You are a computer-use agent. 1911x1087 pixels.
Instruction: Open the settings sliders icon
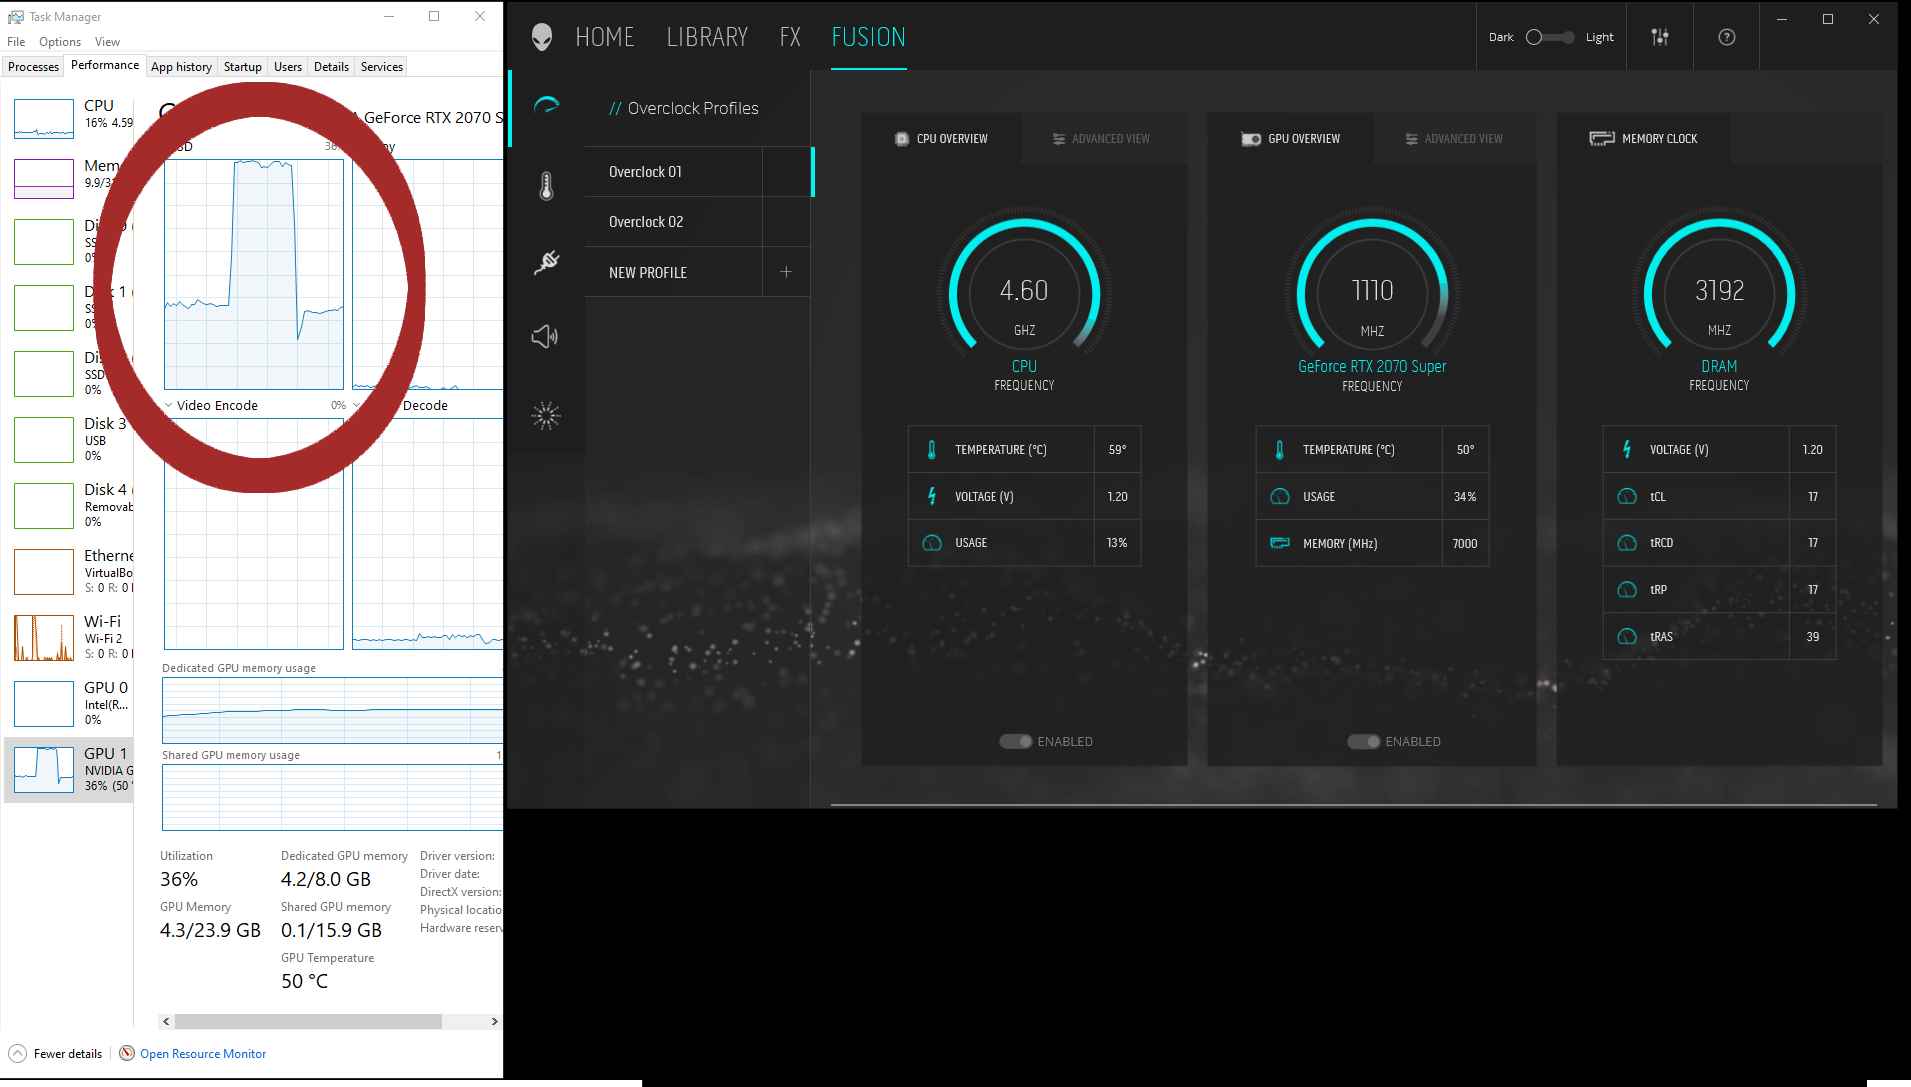coord(1660,37)
